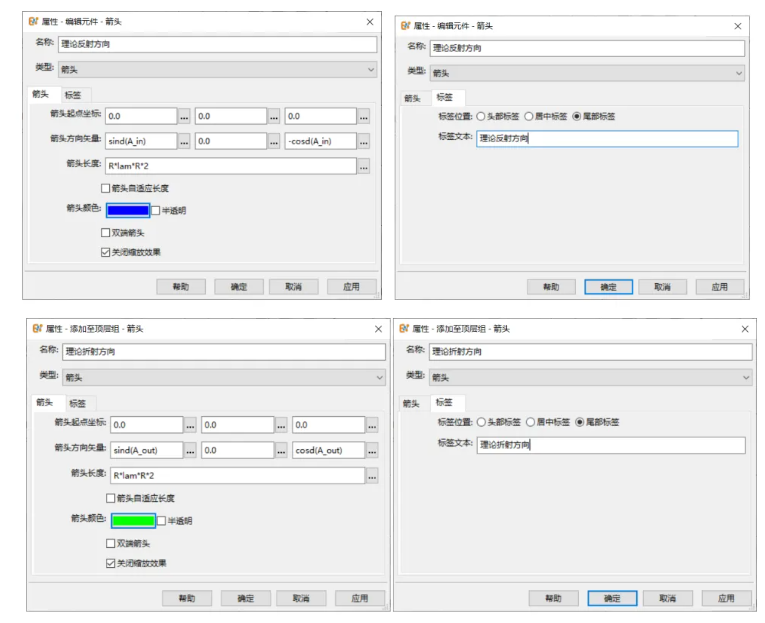Switch to 箭头 tab above 理论折射方向 label text

pos(412,403)
